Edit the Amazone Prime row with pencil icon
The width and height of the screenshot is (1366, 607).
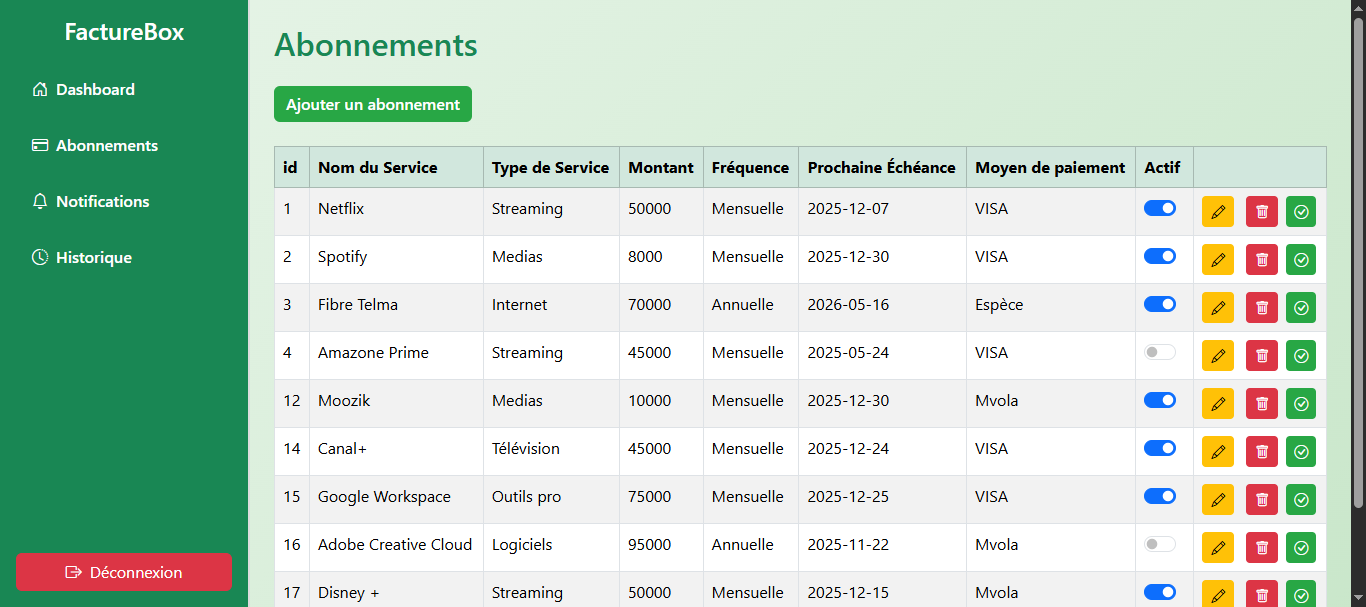click(x=1218, y=356)
